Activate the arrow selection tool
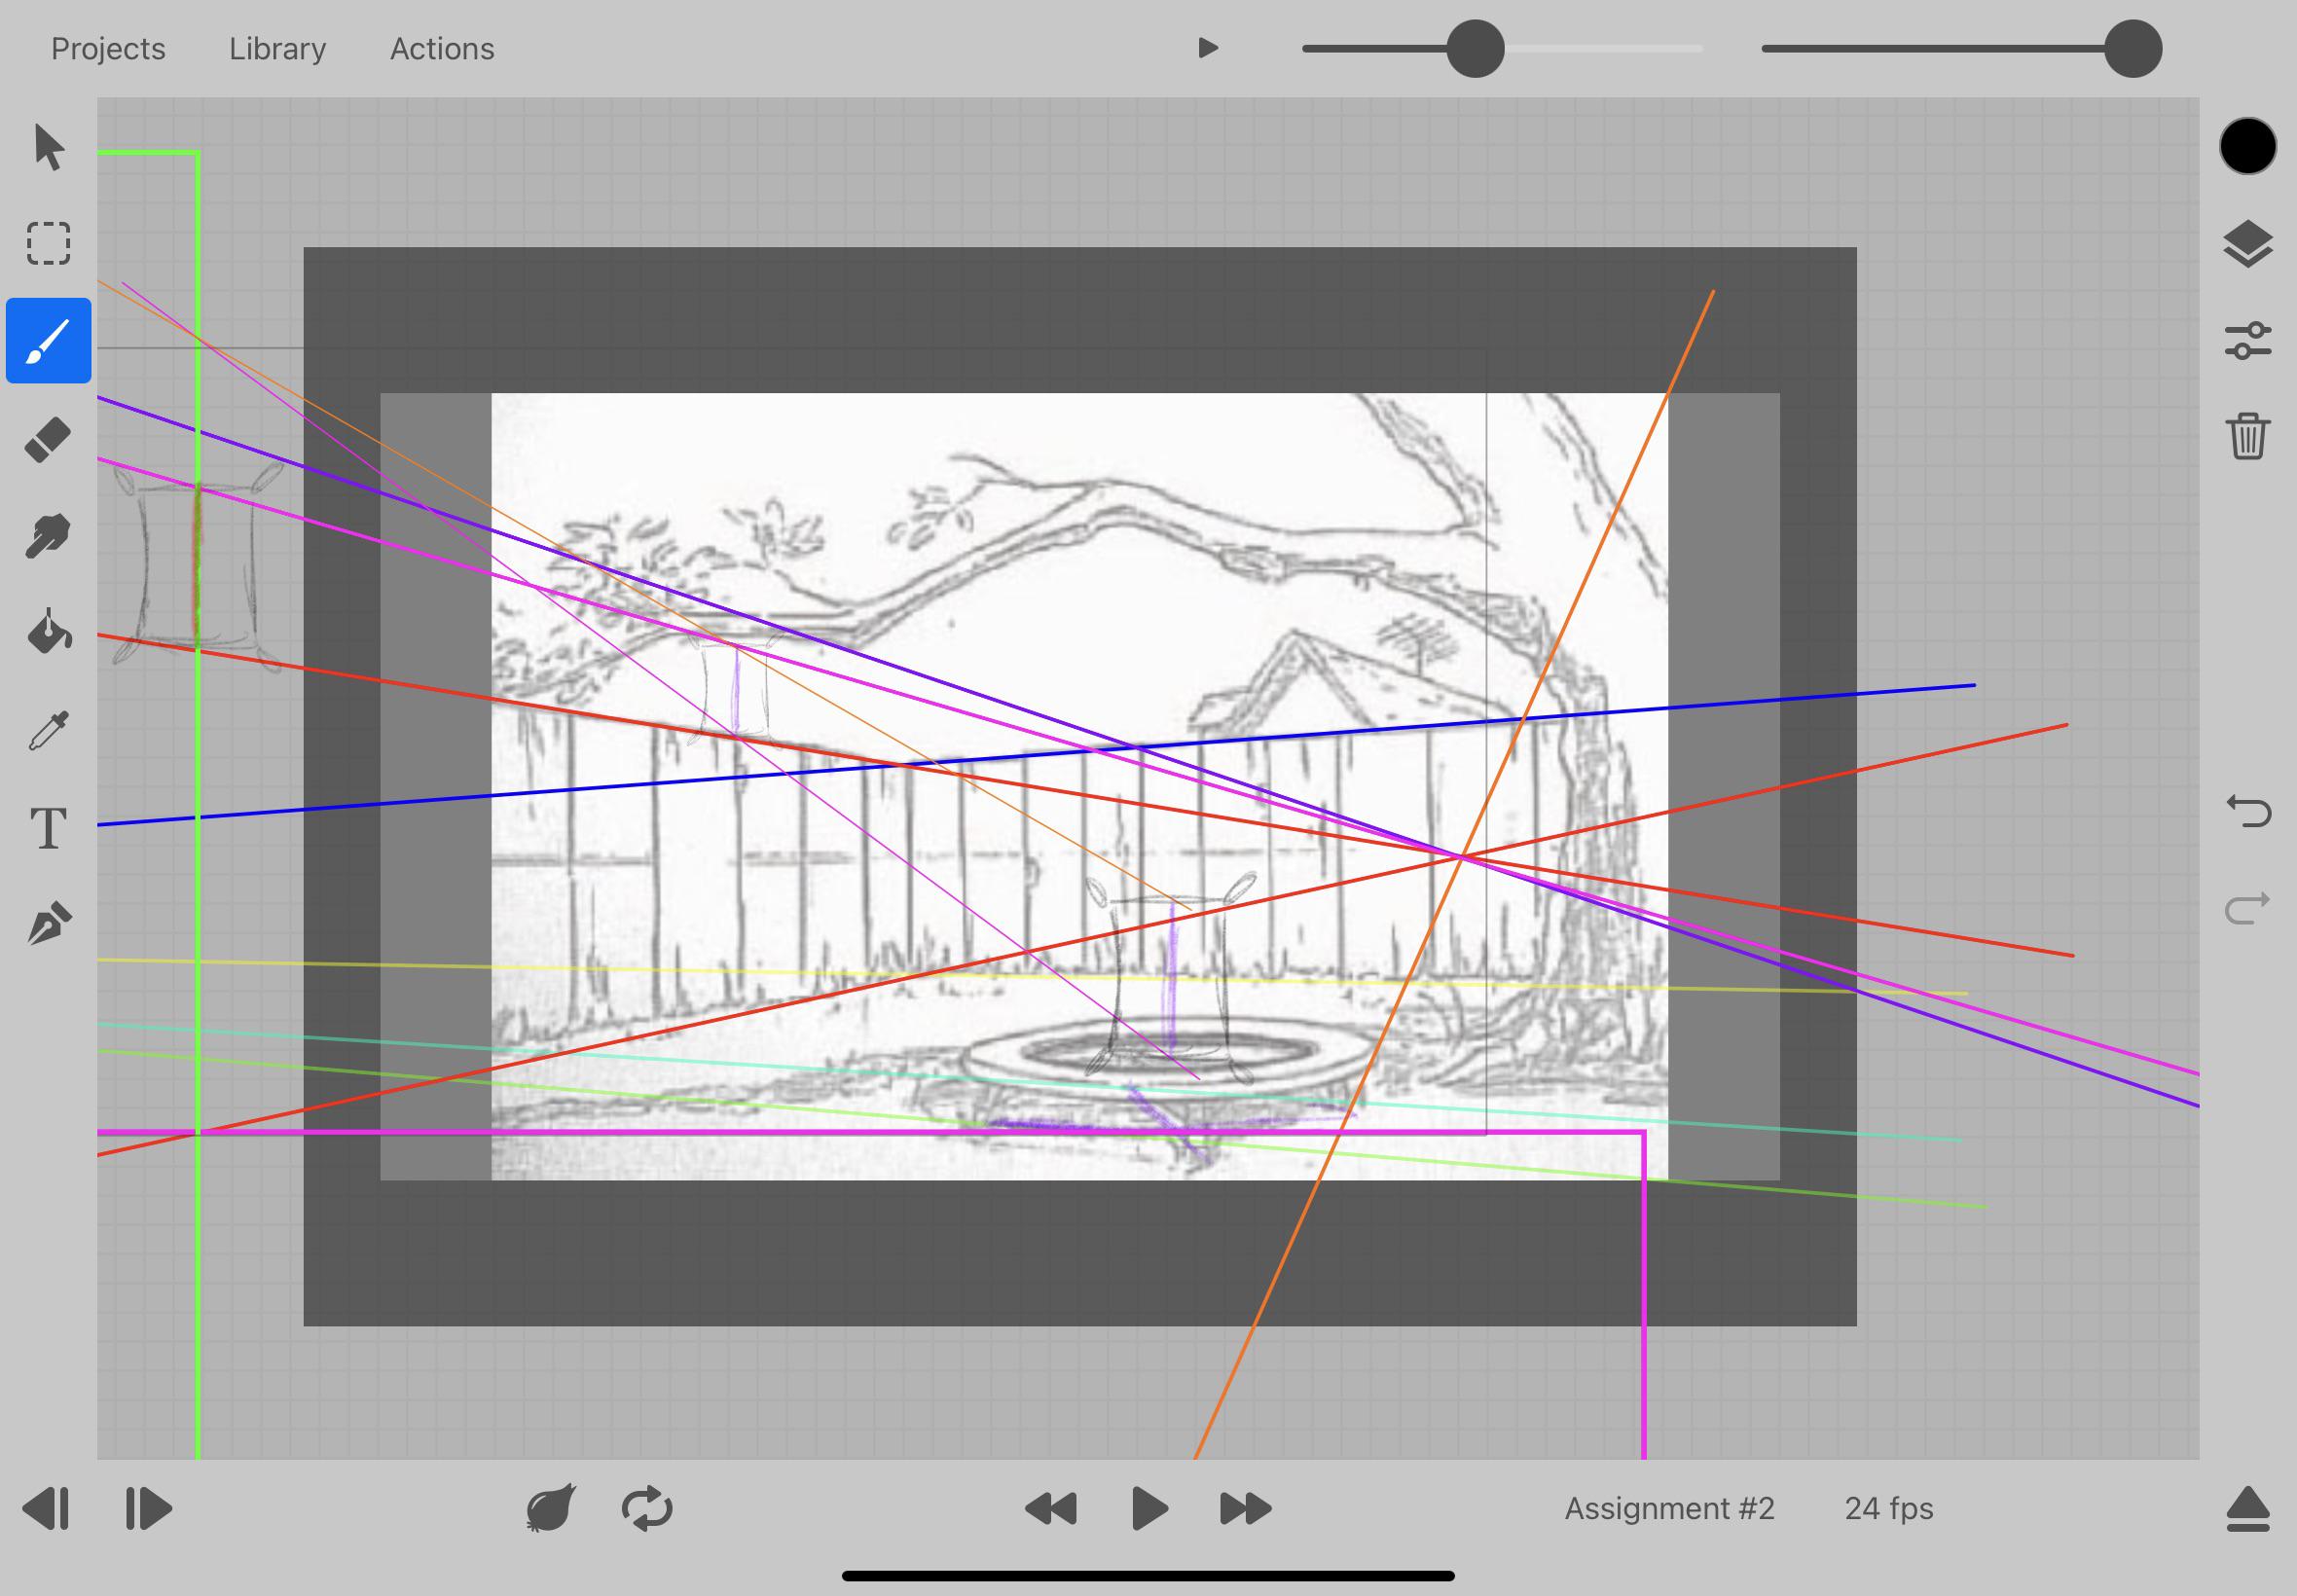 click(x=47, y=148)
